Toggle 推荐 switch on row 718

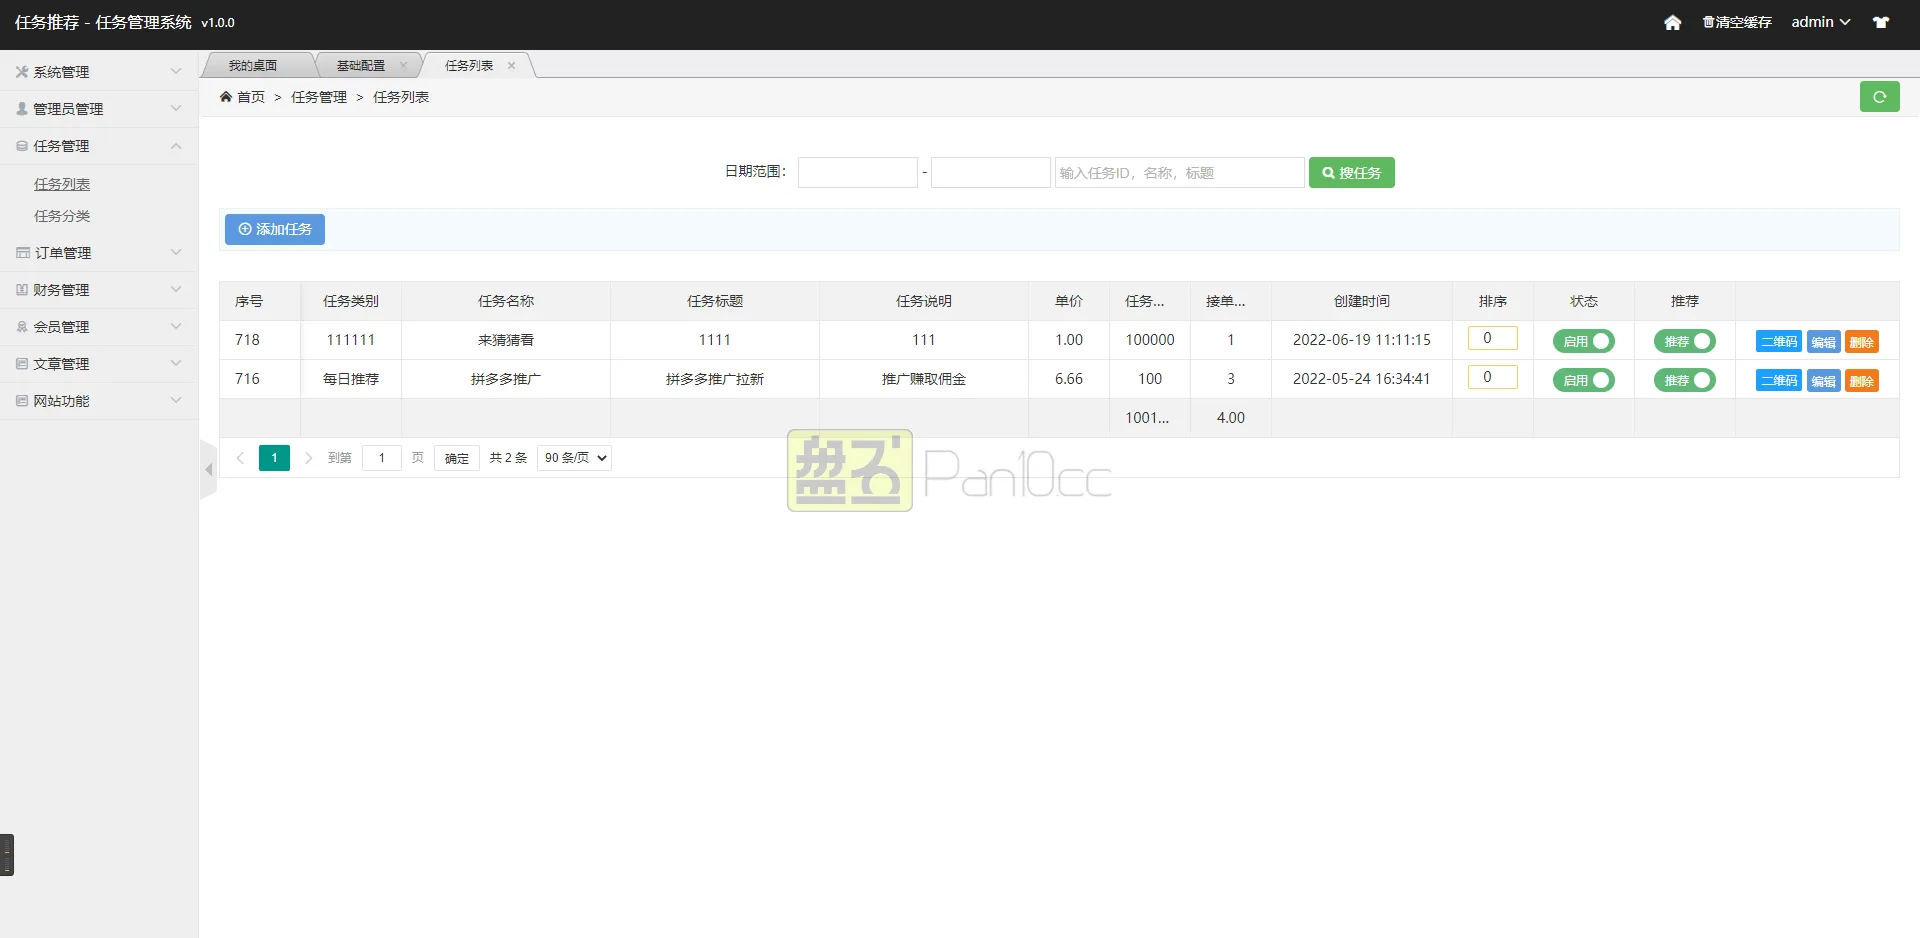(x=1683, y=341)
